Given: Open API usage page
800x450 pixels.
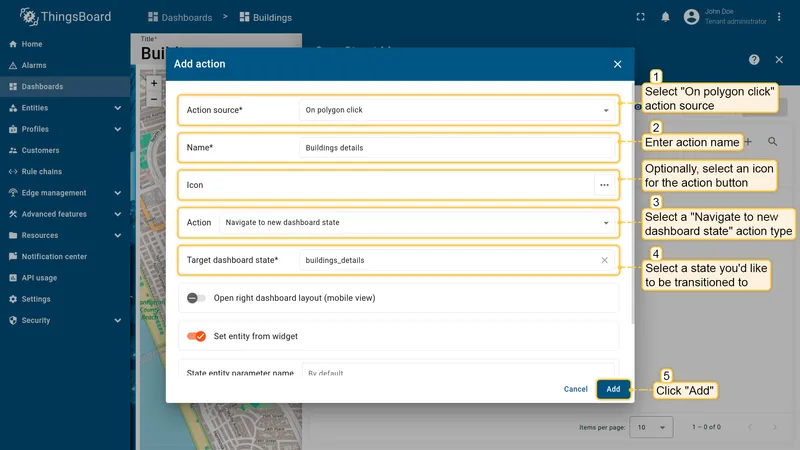Looking at the screenshot, I should 65,278.
